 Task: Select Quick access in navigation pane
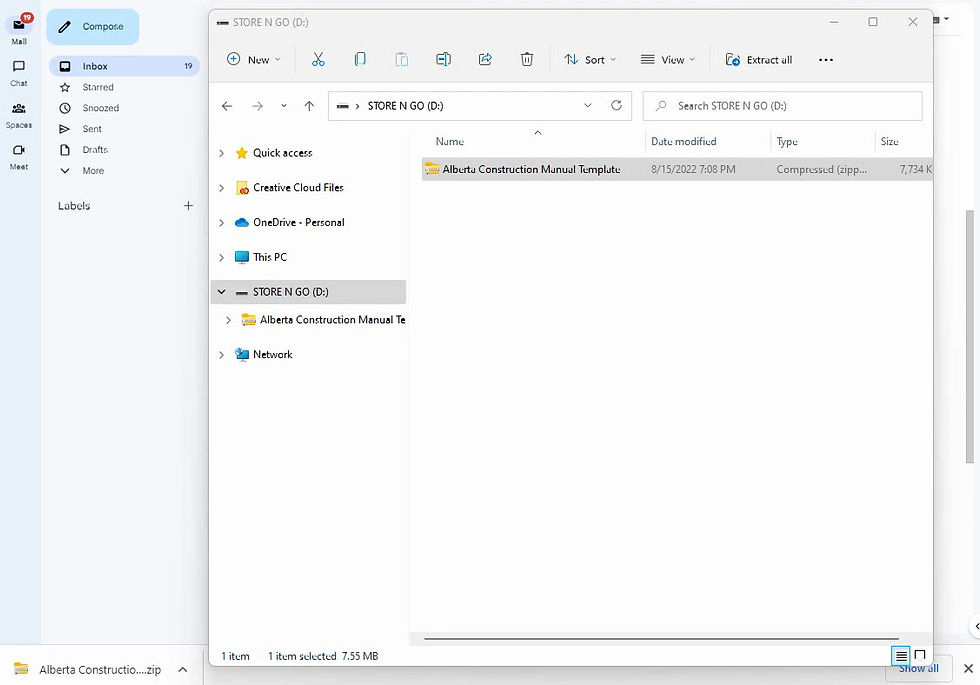pos(282,152)
